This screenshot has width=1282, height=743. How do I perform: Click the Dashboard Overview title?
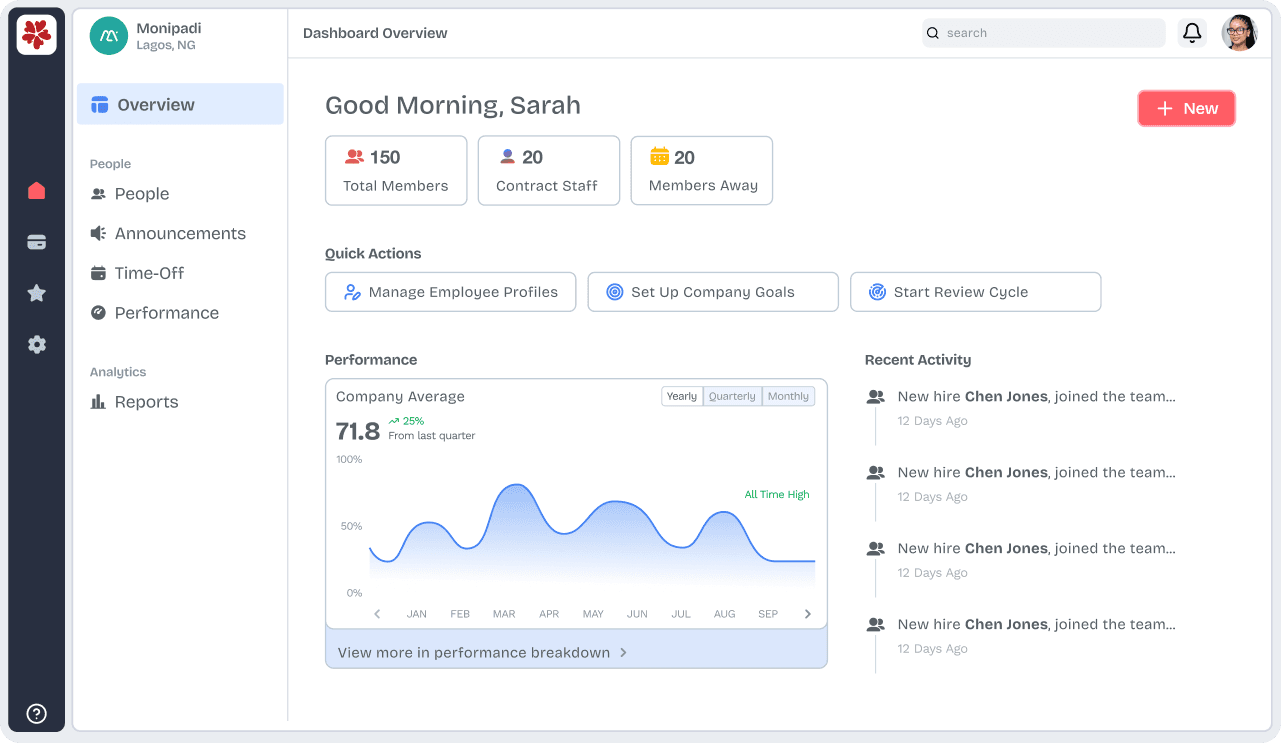pyautogui.click(x=375, y=33)
